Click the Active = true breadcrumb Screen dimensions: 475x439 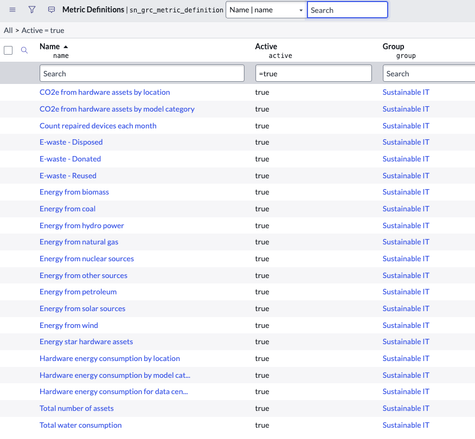[43, 30]
